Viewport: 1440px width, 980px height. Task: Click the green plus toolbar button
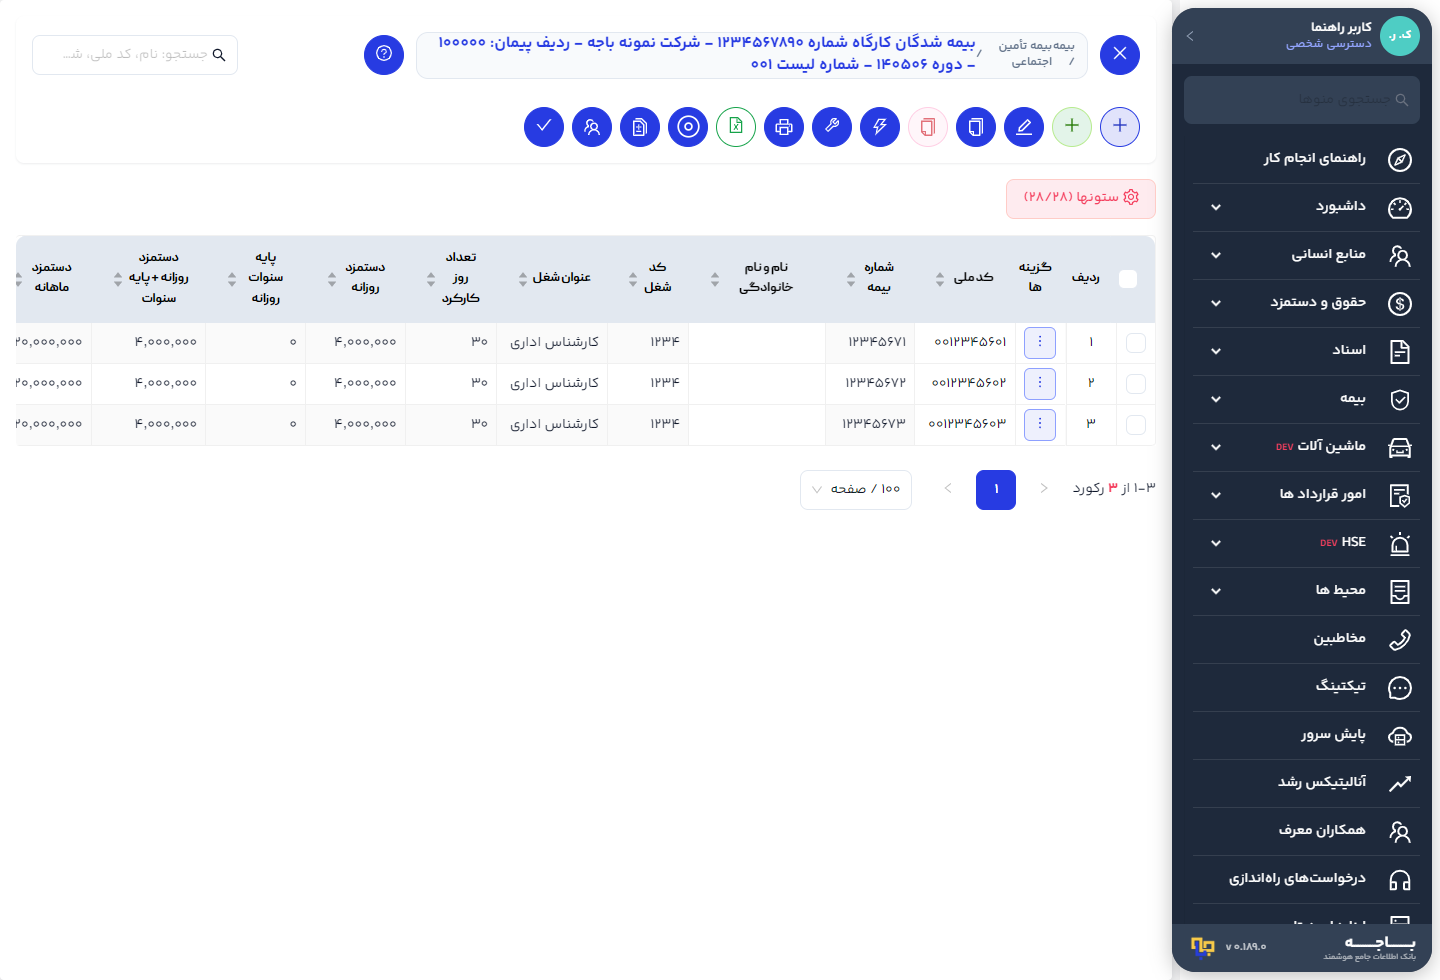coord(1072,127)
